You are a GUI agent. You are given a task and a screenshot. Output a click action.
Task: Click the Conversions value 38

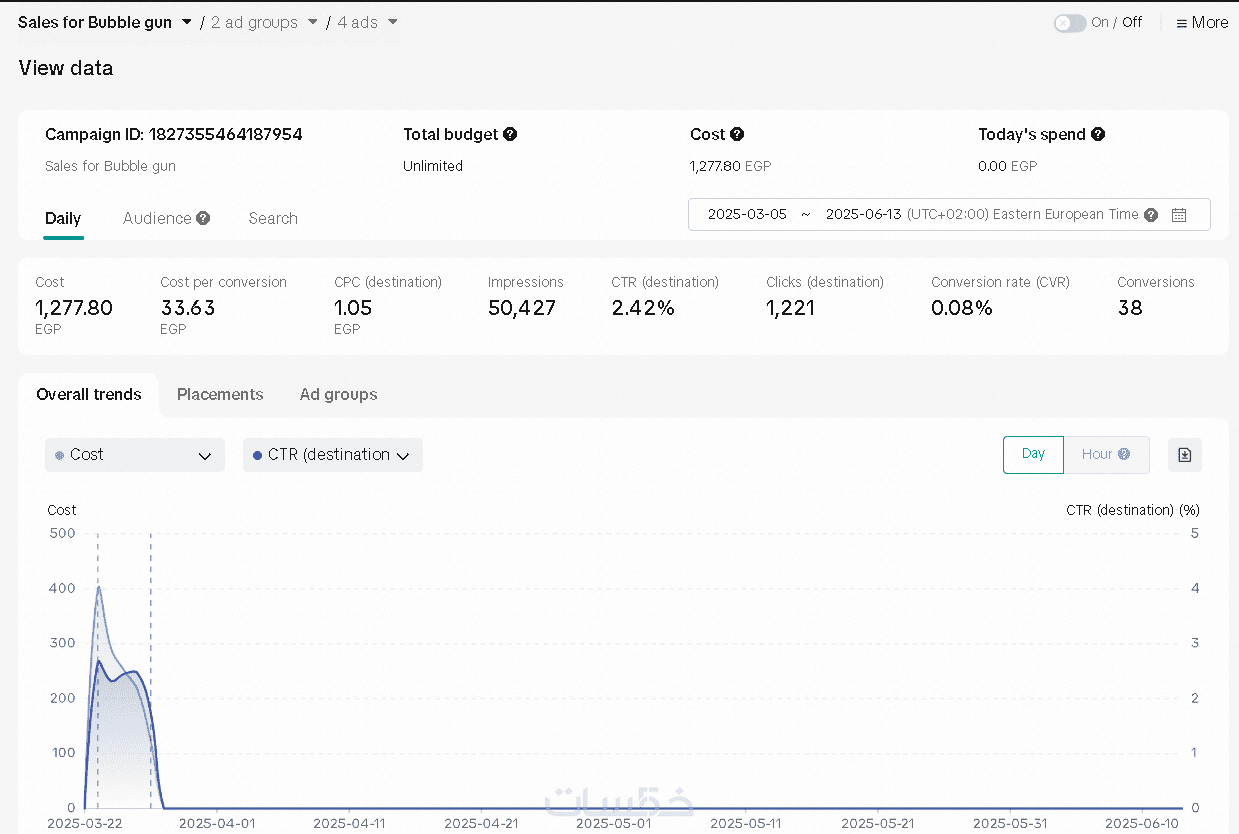[x=1130, y=308]
